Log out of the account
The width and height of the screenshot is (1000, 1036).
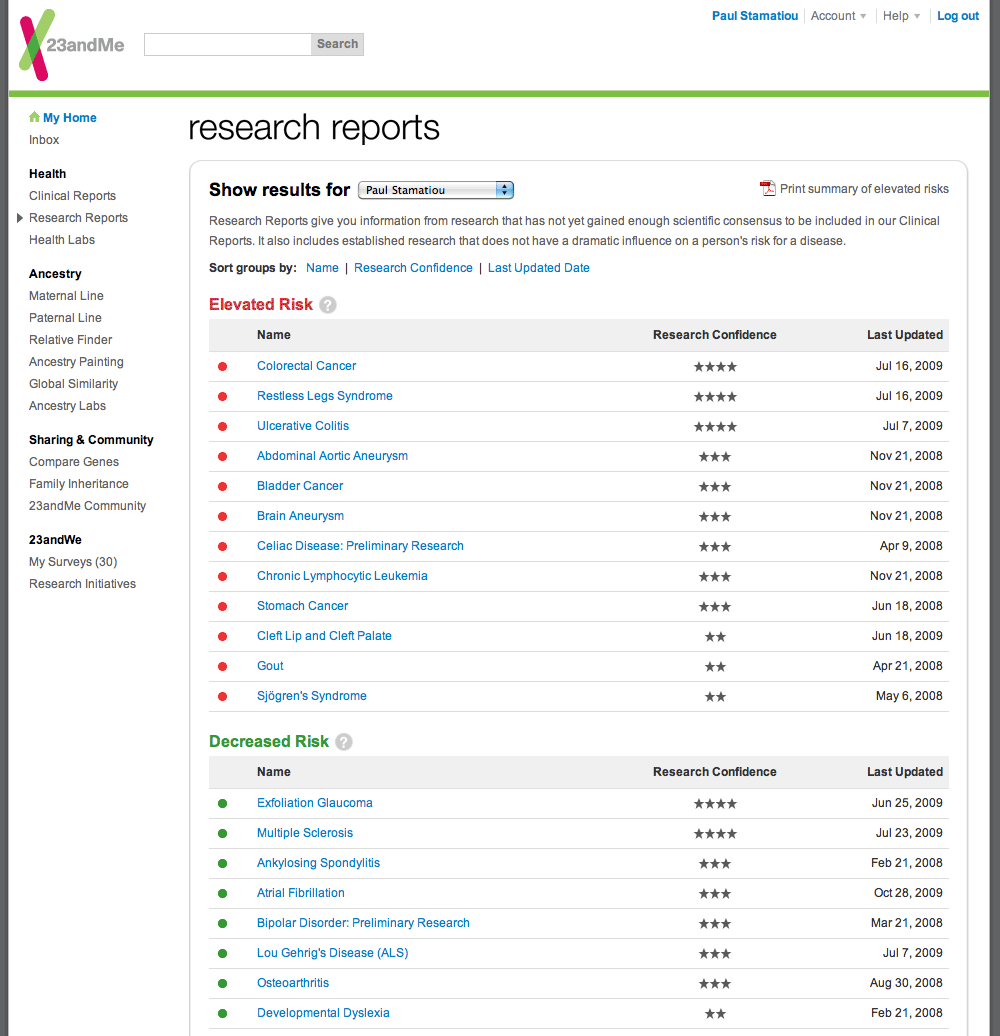coord(957,16)
